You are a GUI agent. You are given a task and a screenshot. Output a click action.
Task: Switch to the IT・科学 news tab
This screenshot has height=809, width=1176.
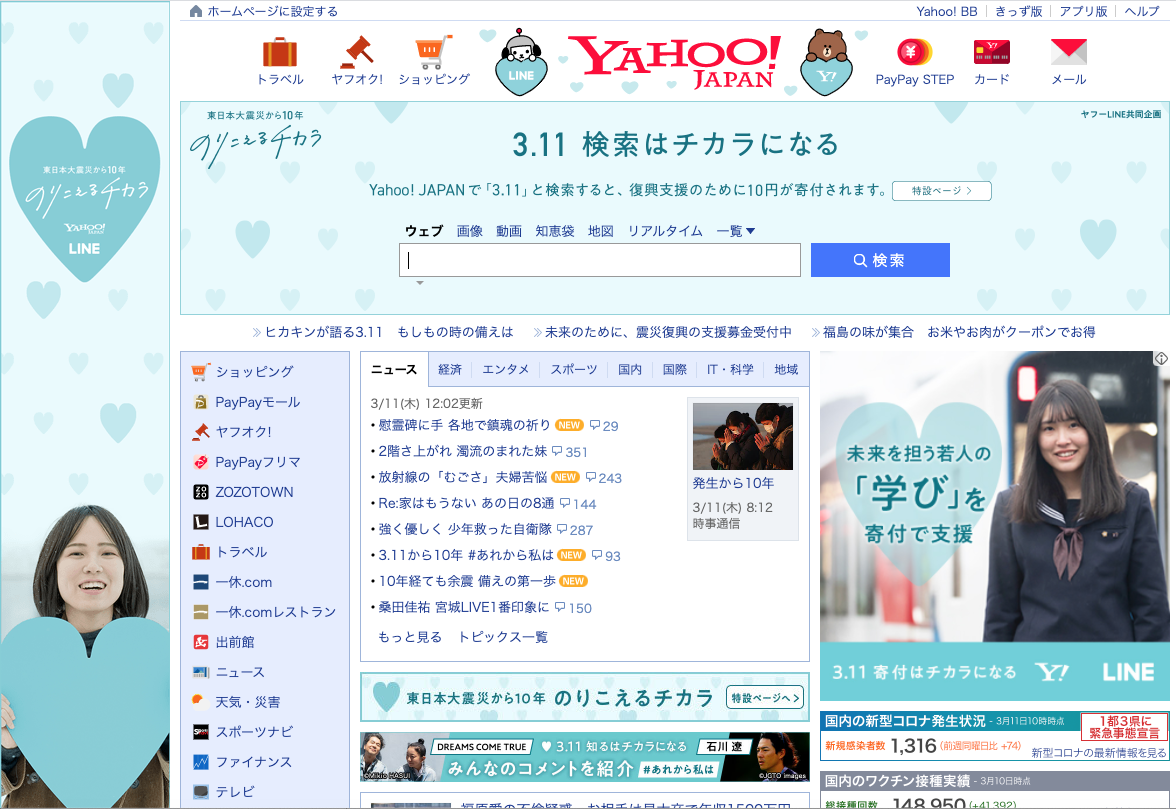pyautogui.click(x=730, y=370)
